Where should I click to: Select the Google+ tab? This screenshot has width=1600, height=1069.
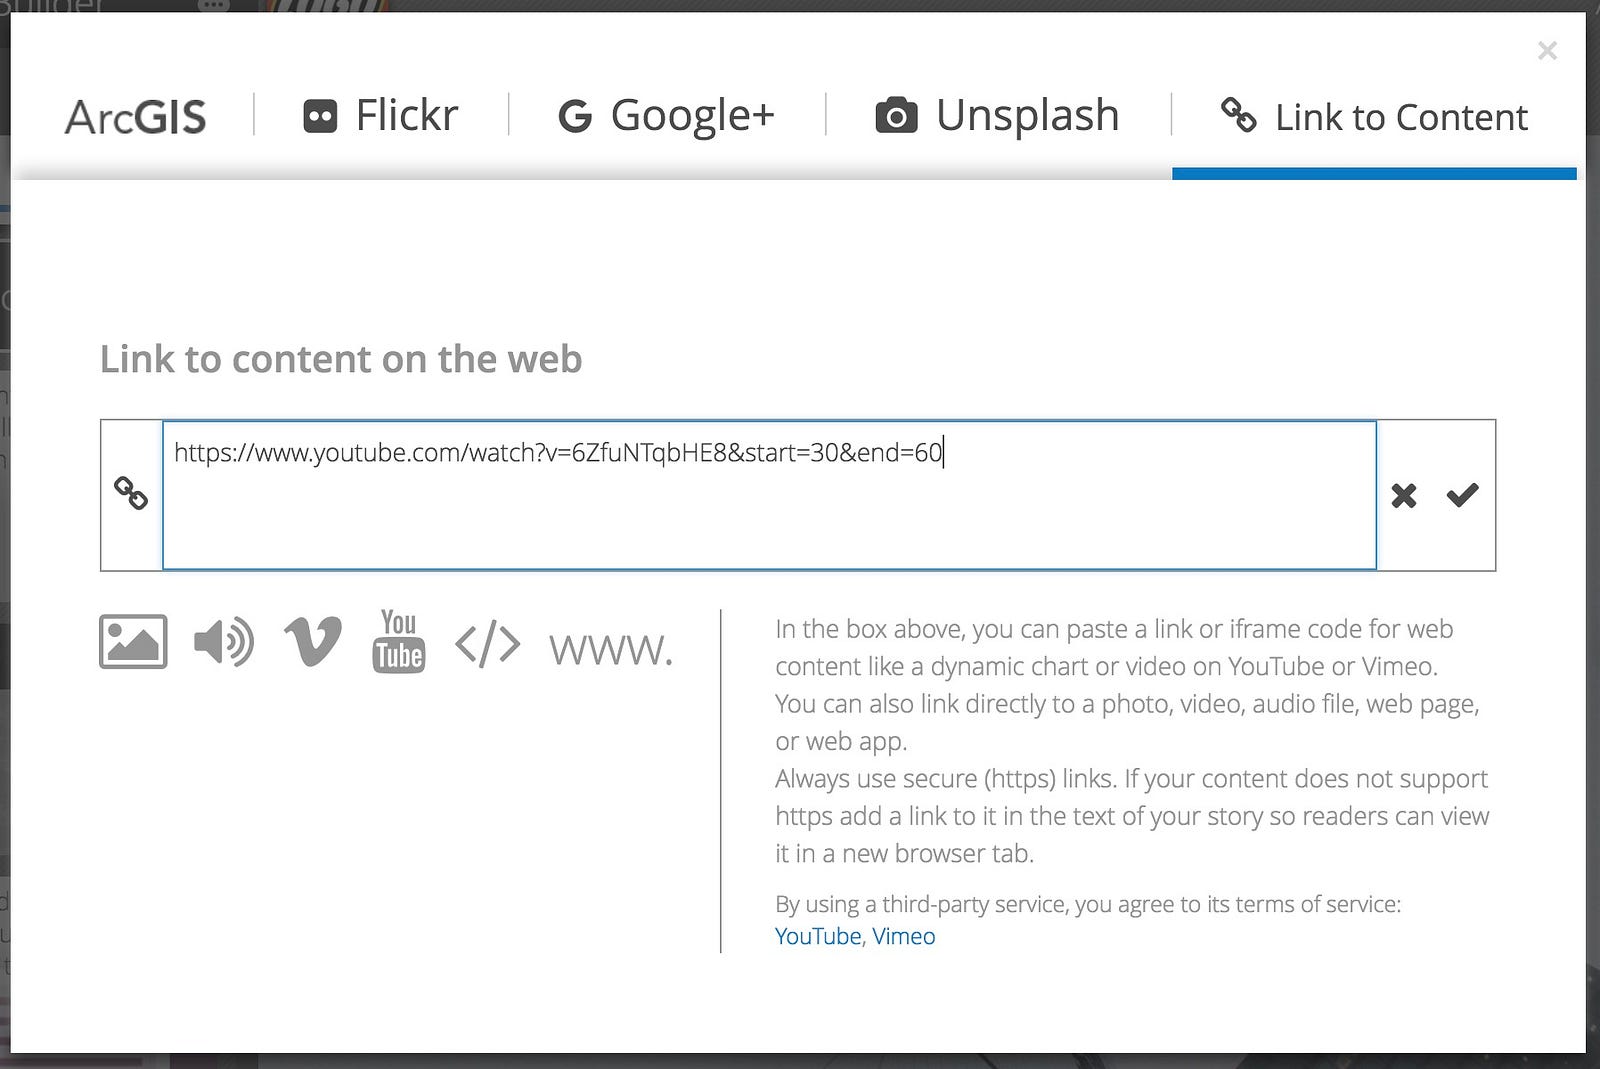tap(666, 116)
